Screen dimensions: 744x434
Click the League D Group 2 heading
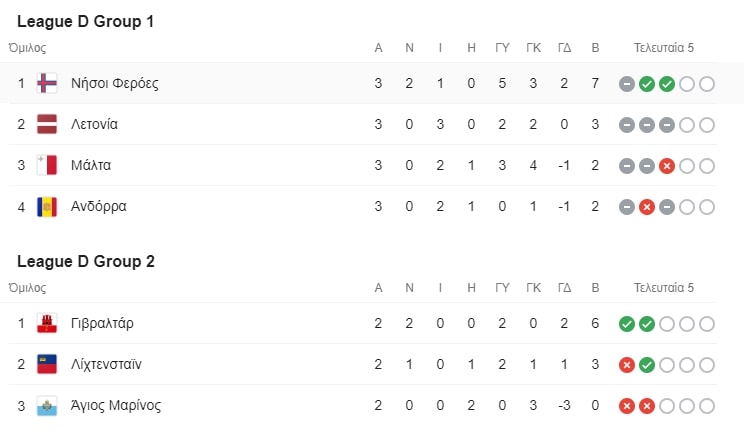point(86,261)
